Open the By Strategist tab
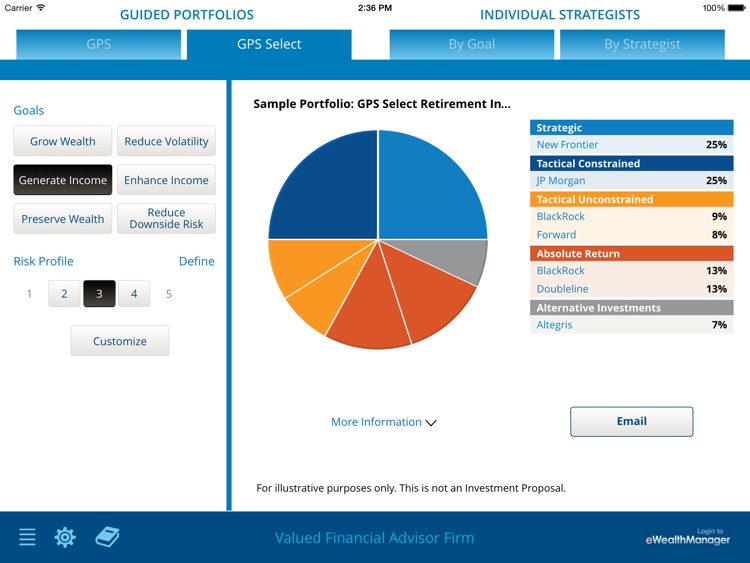This screenshot has height=563, width=750. [642, 44]
